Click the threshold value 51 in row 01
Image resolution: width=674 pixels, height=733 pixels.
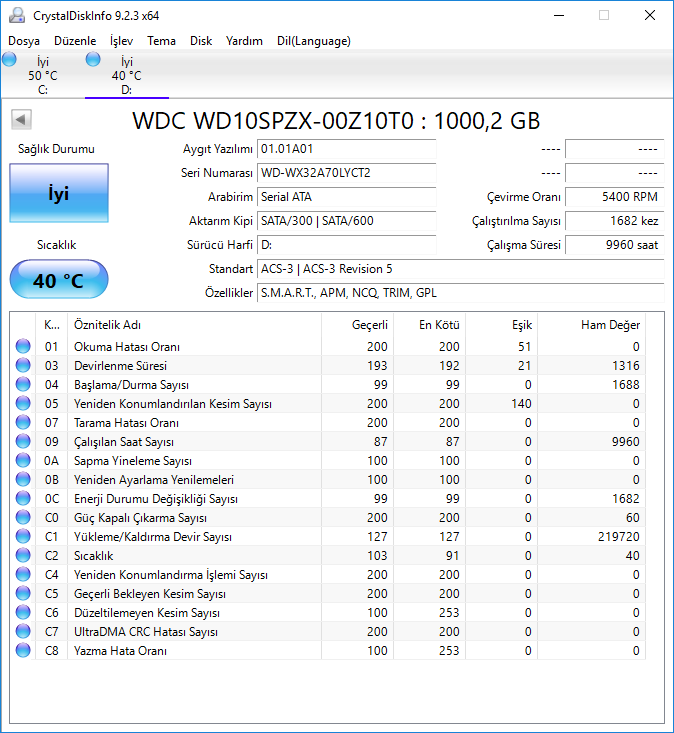click(524, 346)
